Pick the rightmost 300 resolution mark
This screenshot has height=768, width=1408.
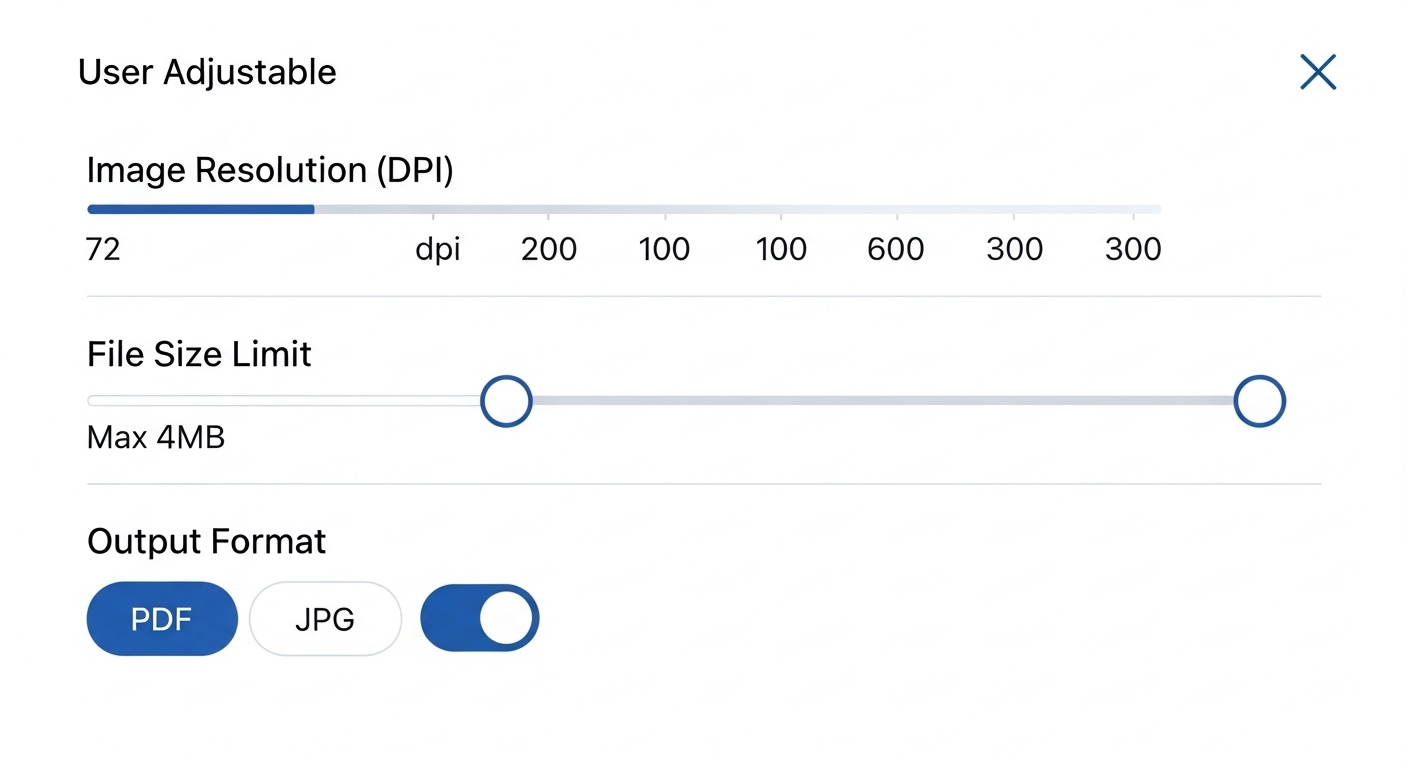(1133, 248)
